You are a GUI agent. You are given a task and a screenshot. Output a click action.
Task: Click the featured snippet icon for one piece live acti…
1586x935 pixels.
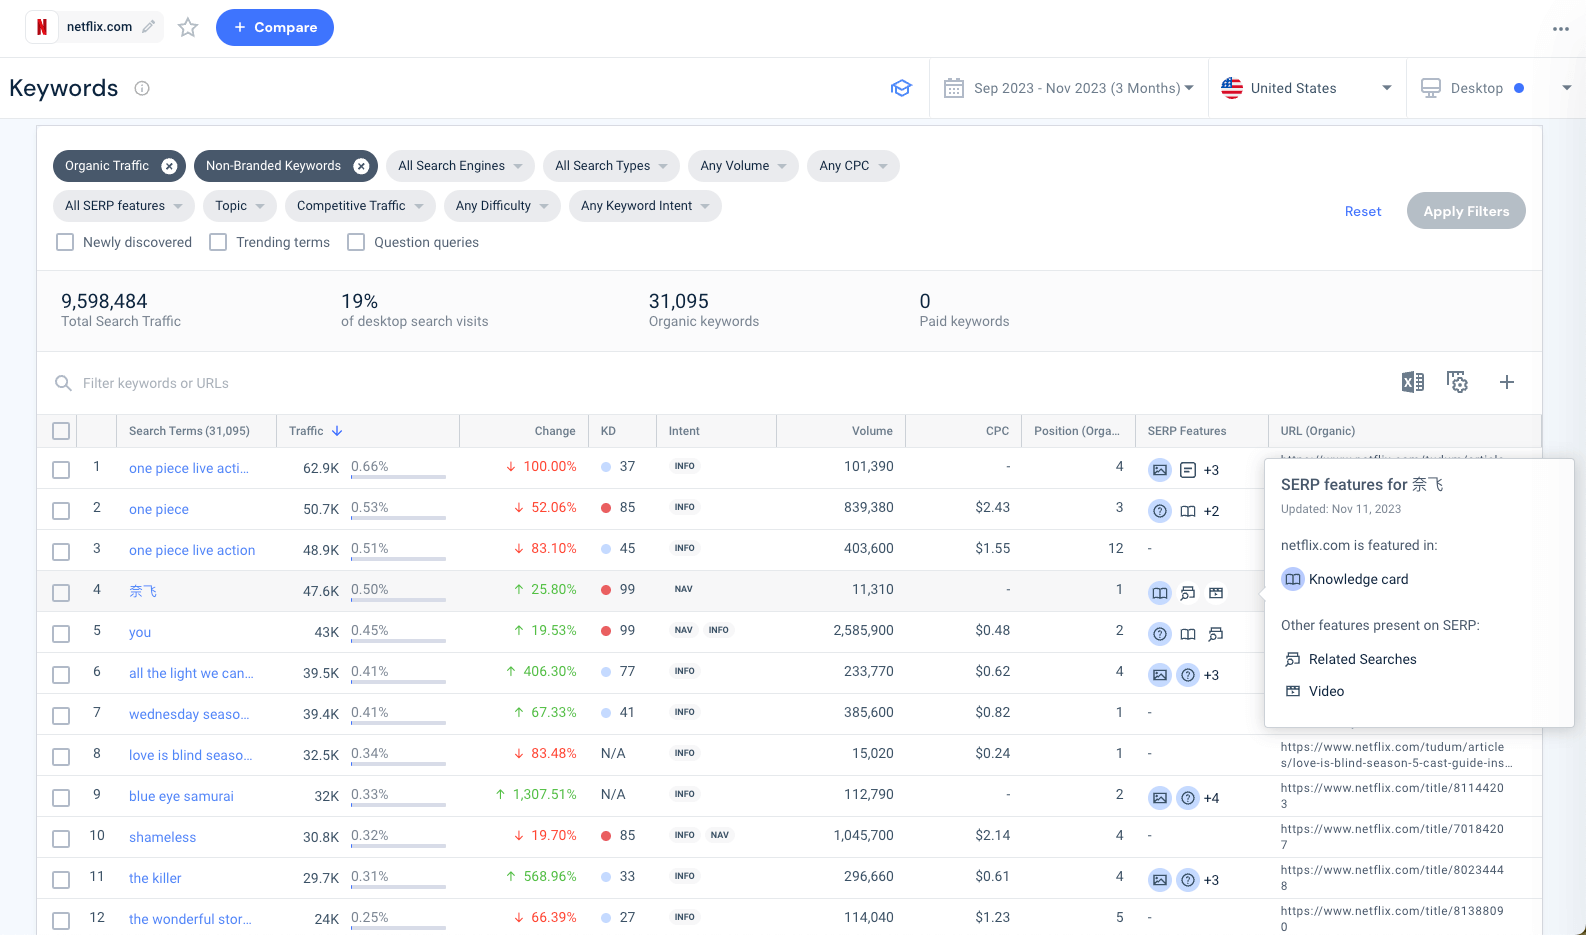coord(1188,470)
